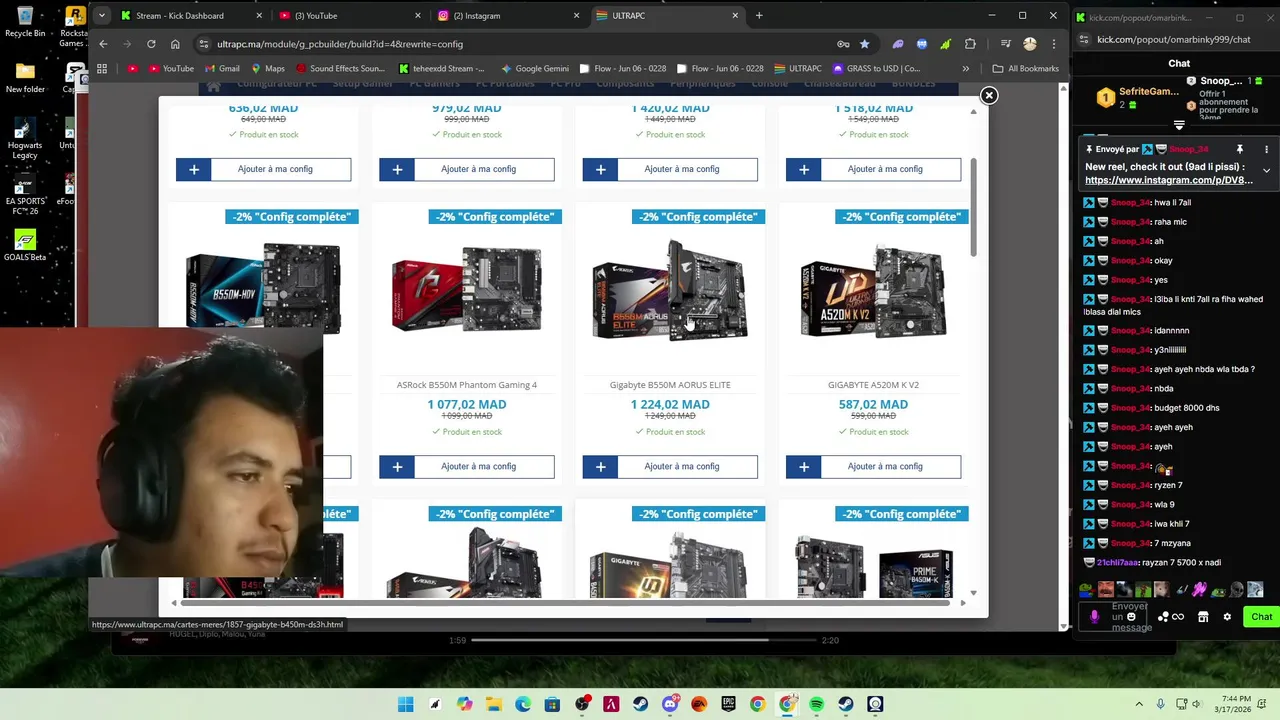The height and width of the screenshot is (720, 1280).
Task: Open a new browser tab
Action: (x=759, y=15)
